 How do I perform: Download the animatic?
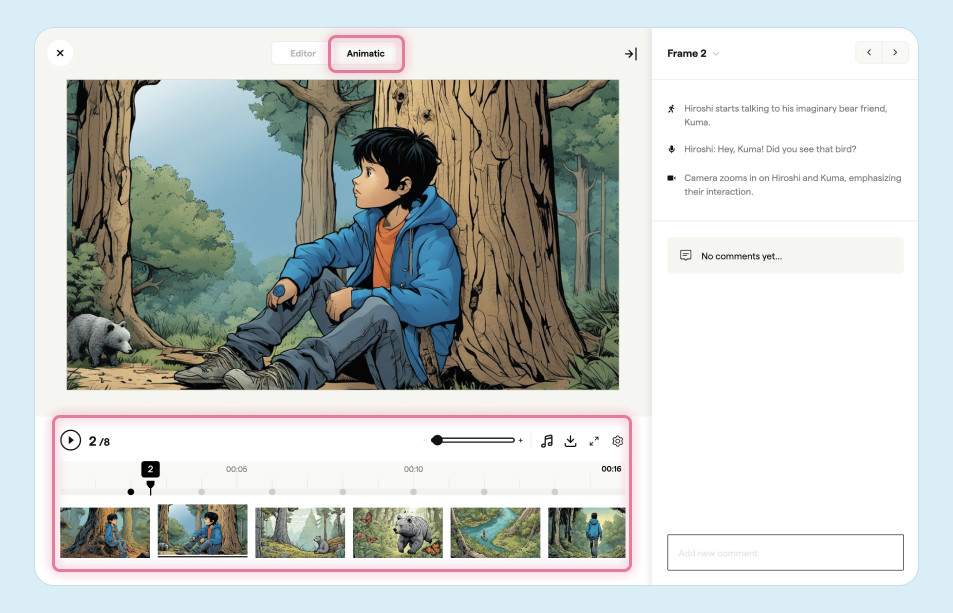point(570,441)
